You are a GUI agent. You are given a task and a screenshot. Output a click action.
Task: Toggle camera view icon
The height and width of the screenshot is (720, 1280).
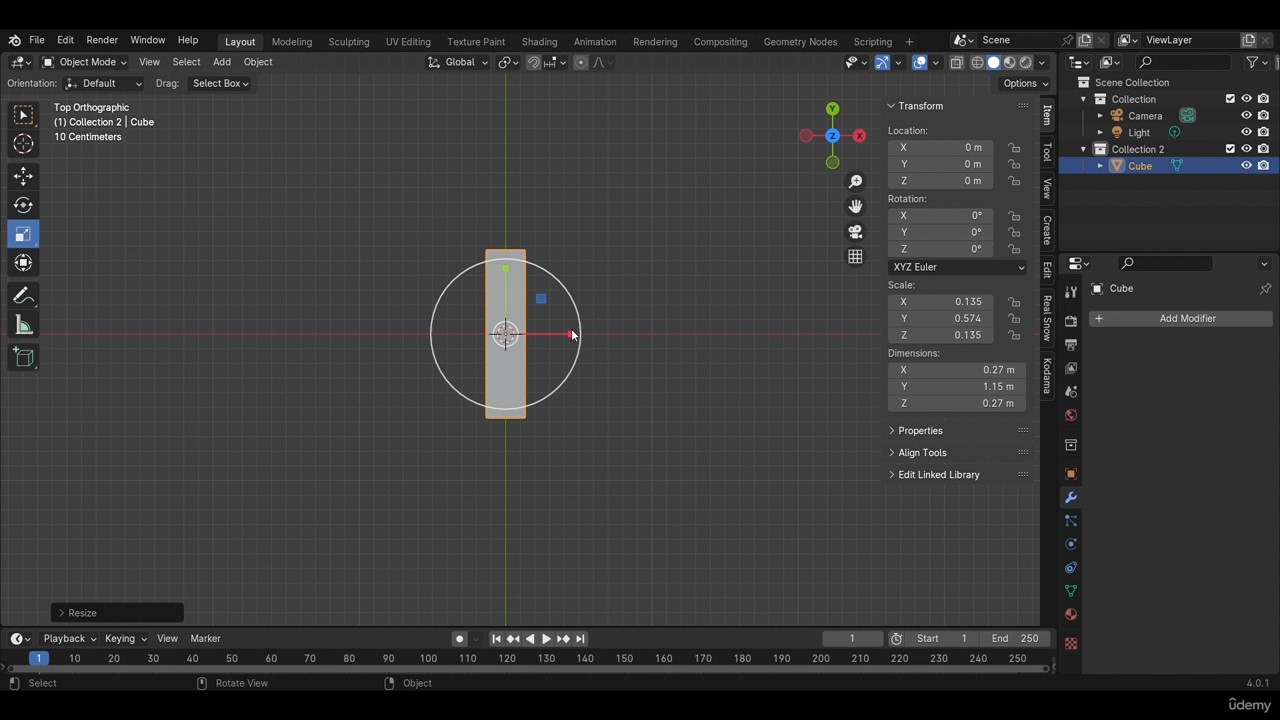[x=855, y=231]
